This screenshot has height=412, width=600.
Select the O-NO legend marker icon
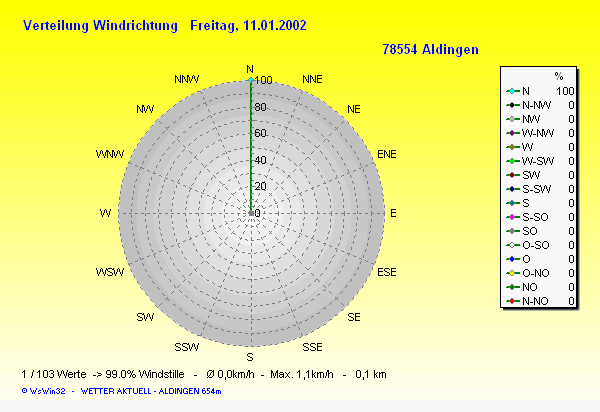click(512, 273)
